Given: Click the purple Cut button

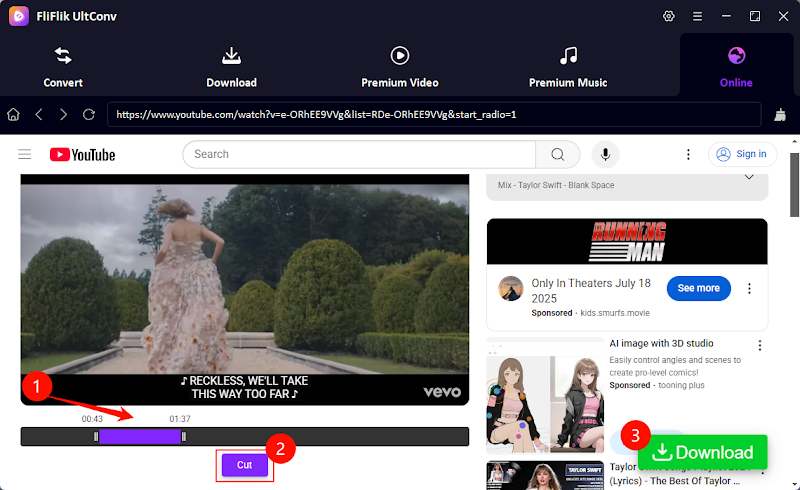Looking at the screenshot, I should tap(244, 465).
